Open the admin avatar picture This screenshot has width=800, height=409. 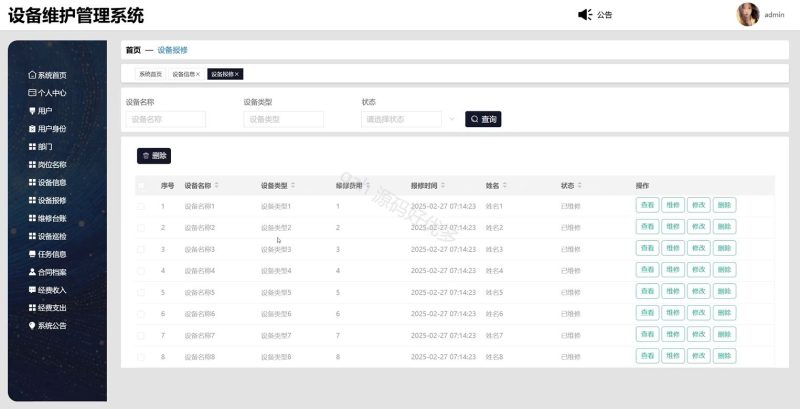point(748,14)
